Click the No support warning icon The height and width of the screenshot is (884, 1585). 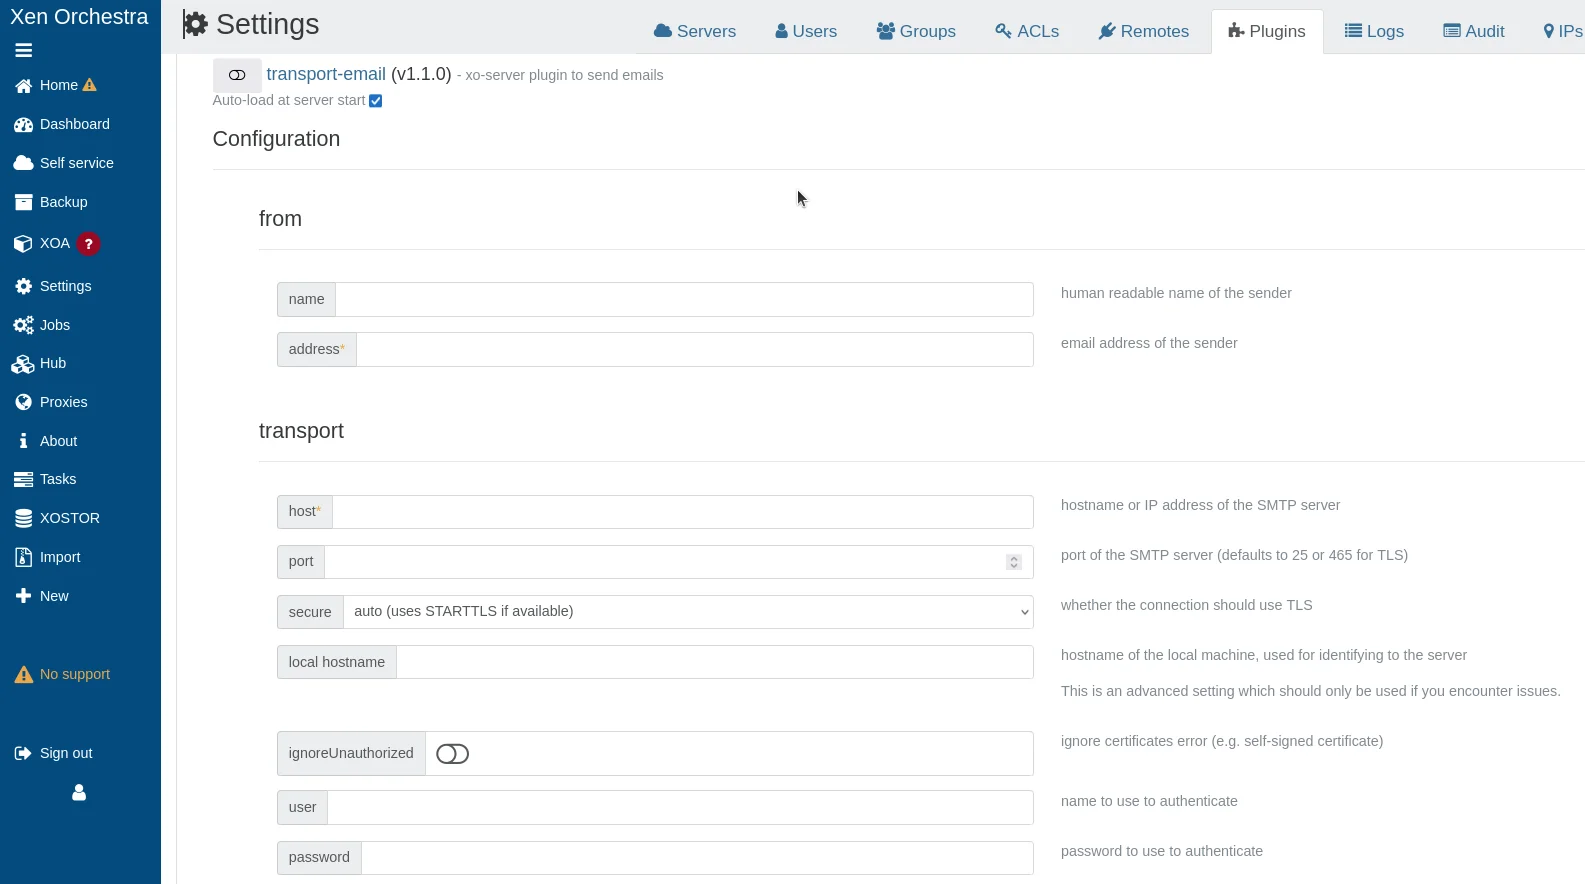(x=24, y=675)
